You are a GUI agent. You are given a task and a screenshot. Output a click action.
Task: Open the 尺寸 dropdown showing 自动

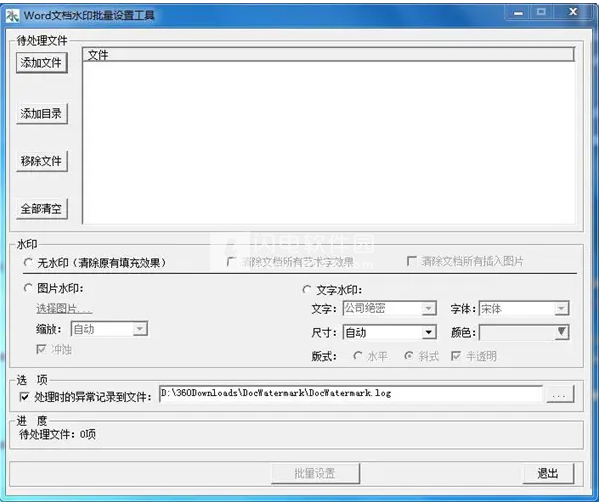click(x=390, y=332)
